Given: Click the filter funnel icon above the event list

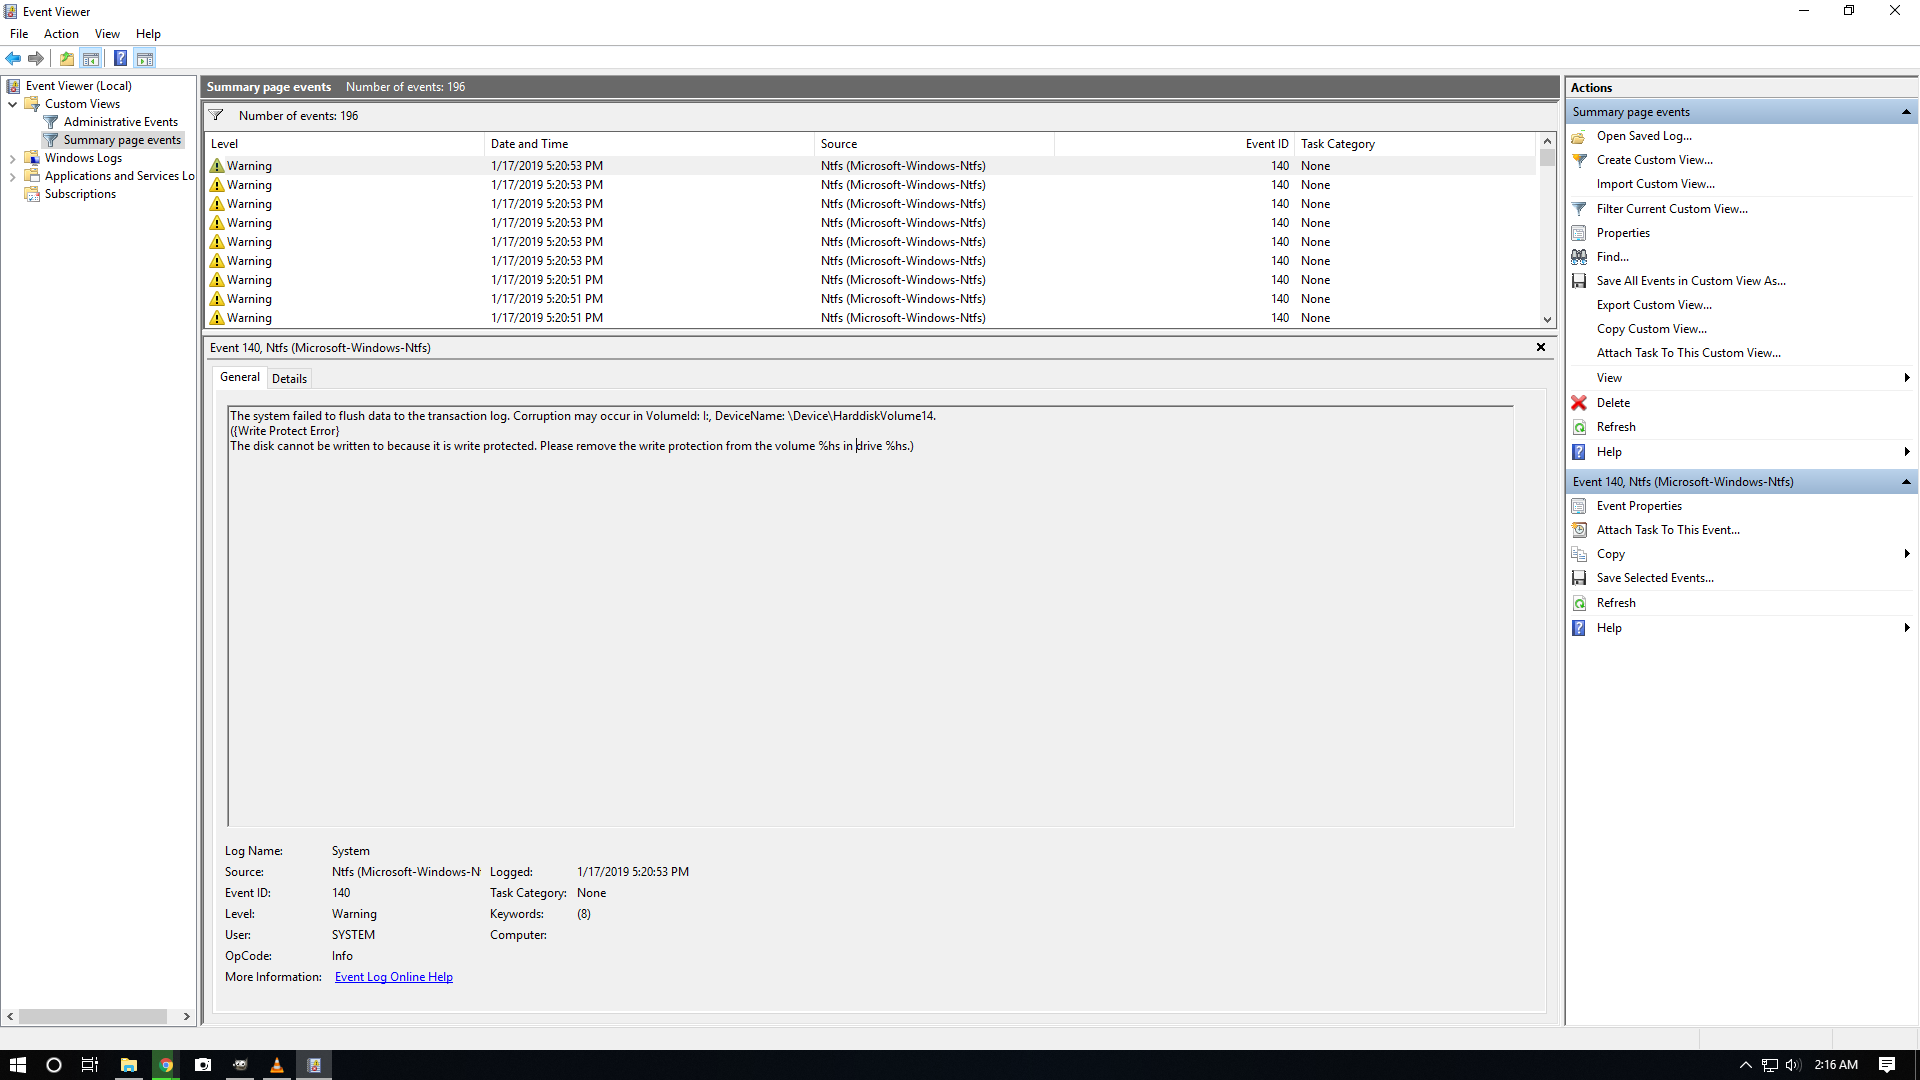Looking at the screenshot, I should point(216,115).
